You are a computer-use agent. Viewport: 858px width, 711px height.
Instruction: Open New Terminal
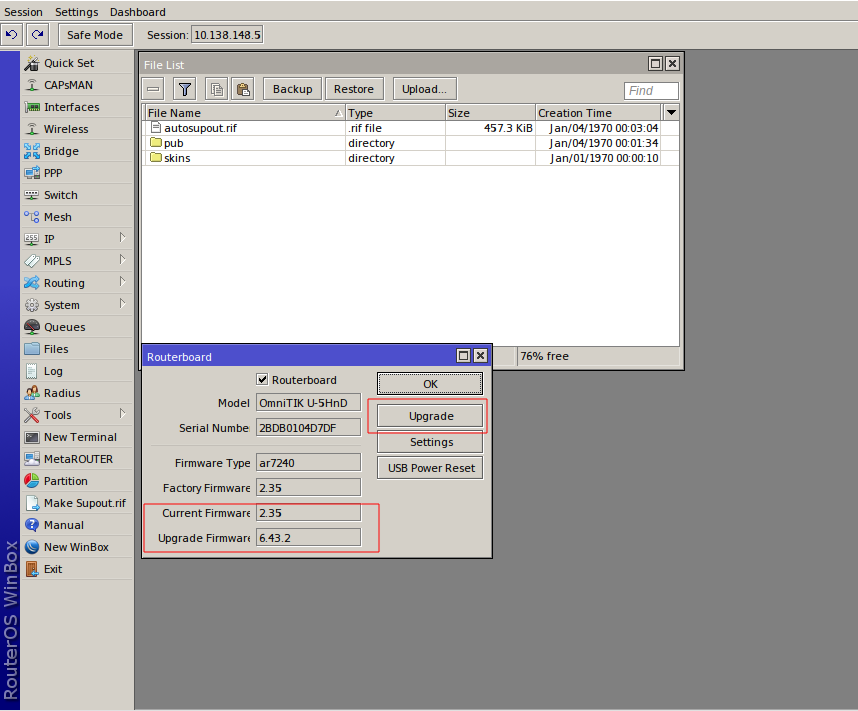[x=77, y=437]
